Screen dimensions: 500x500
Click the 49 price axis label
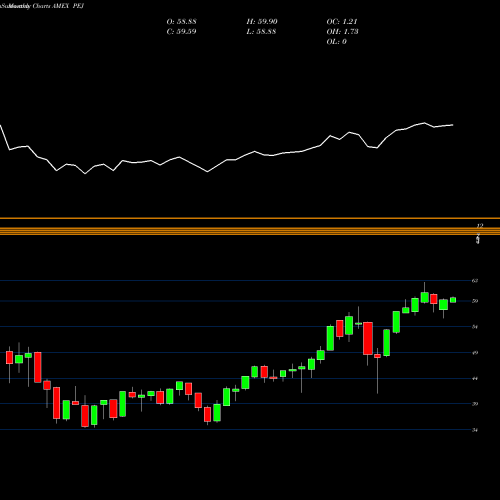click(x=475, y=353)
